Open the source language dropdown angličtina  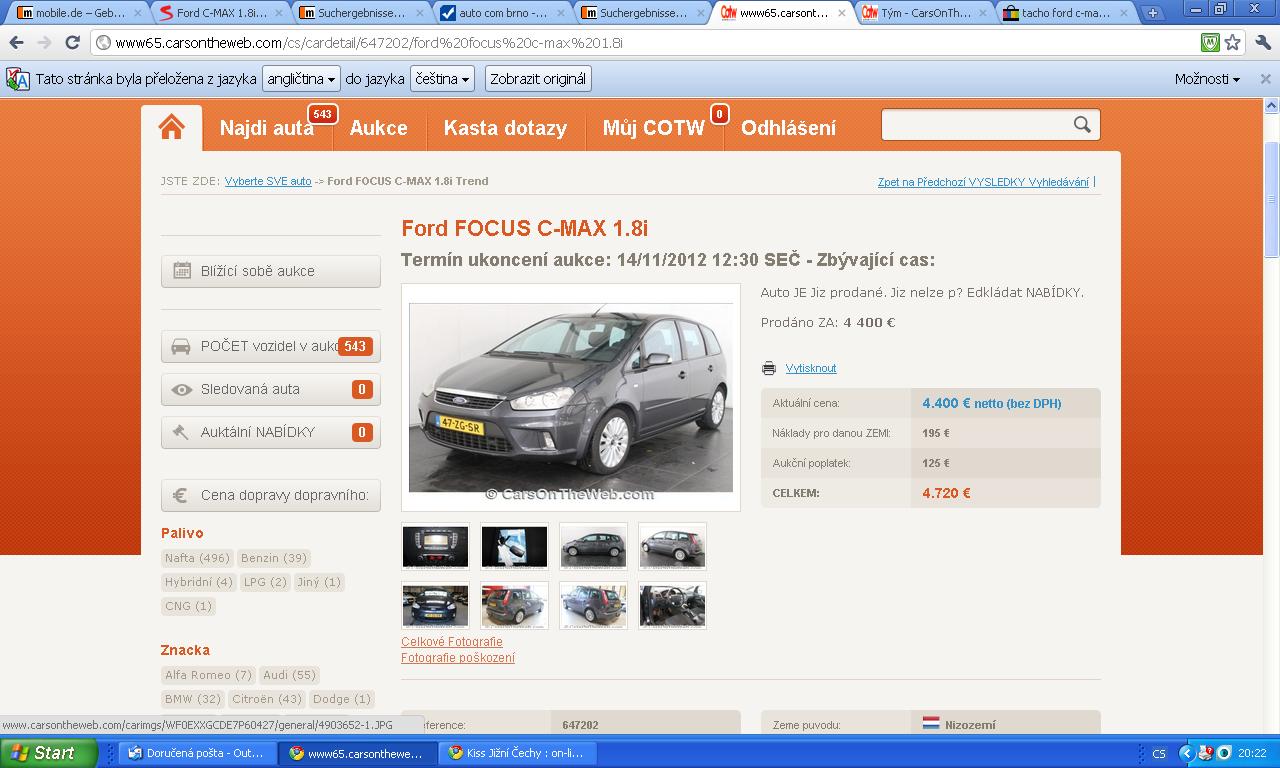coord(301,79)
